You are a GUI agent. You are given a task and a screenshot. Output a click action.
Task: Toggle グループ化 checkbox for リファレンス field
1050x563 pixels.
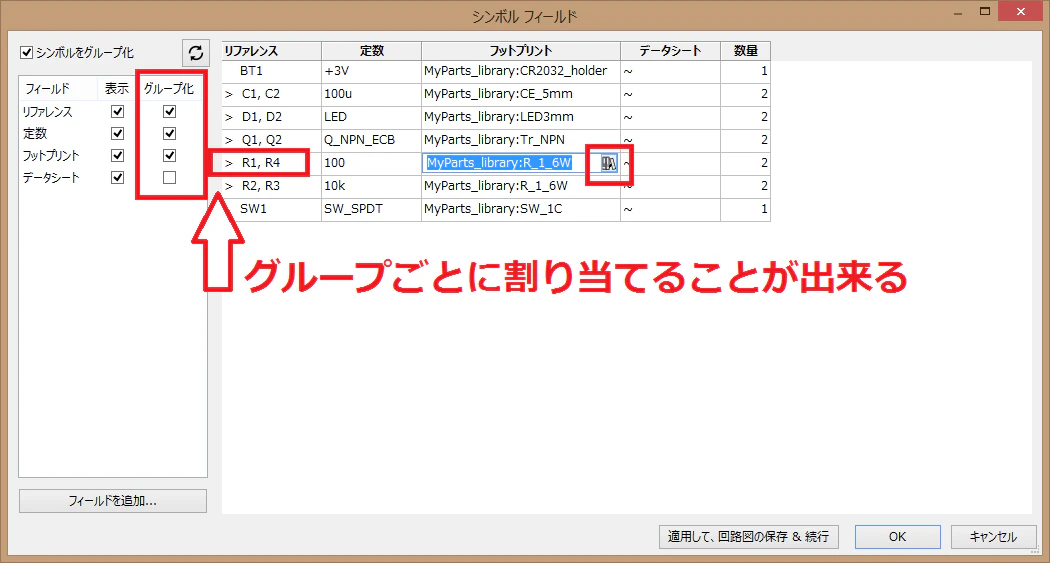(x=169, y=111)
